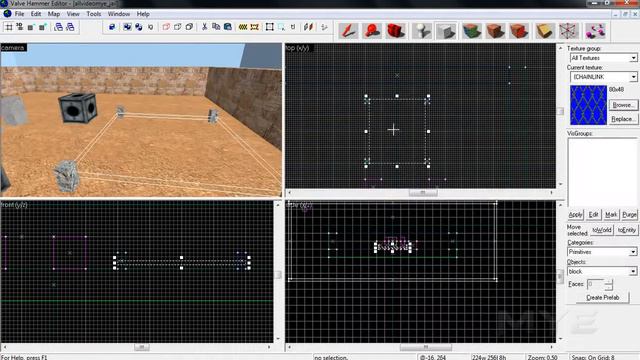Click the Cut scissors icon

pyautogui.click(x=204, y=27)
